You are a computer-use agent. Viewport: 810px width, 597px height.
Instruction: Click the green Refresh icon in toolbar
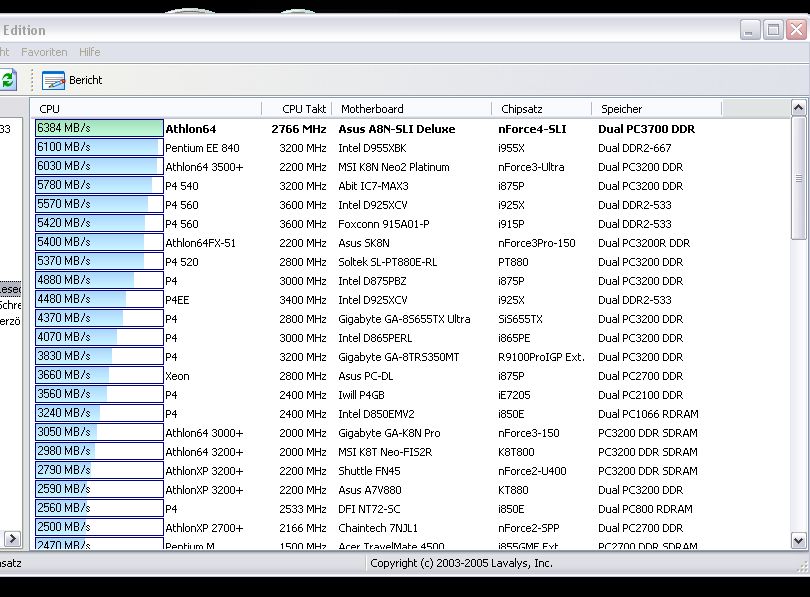pyautogui.click(x=8, y=80)
